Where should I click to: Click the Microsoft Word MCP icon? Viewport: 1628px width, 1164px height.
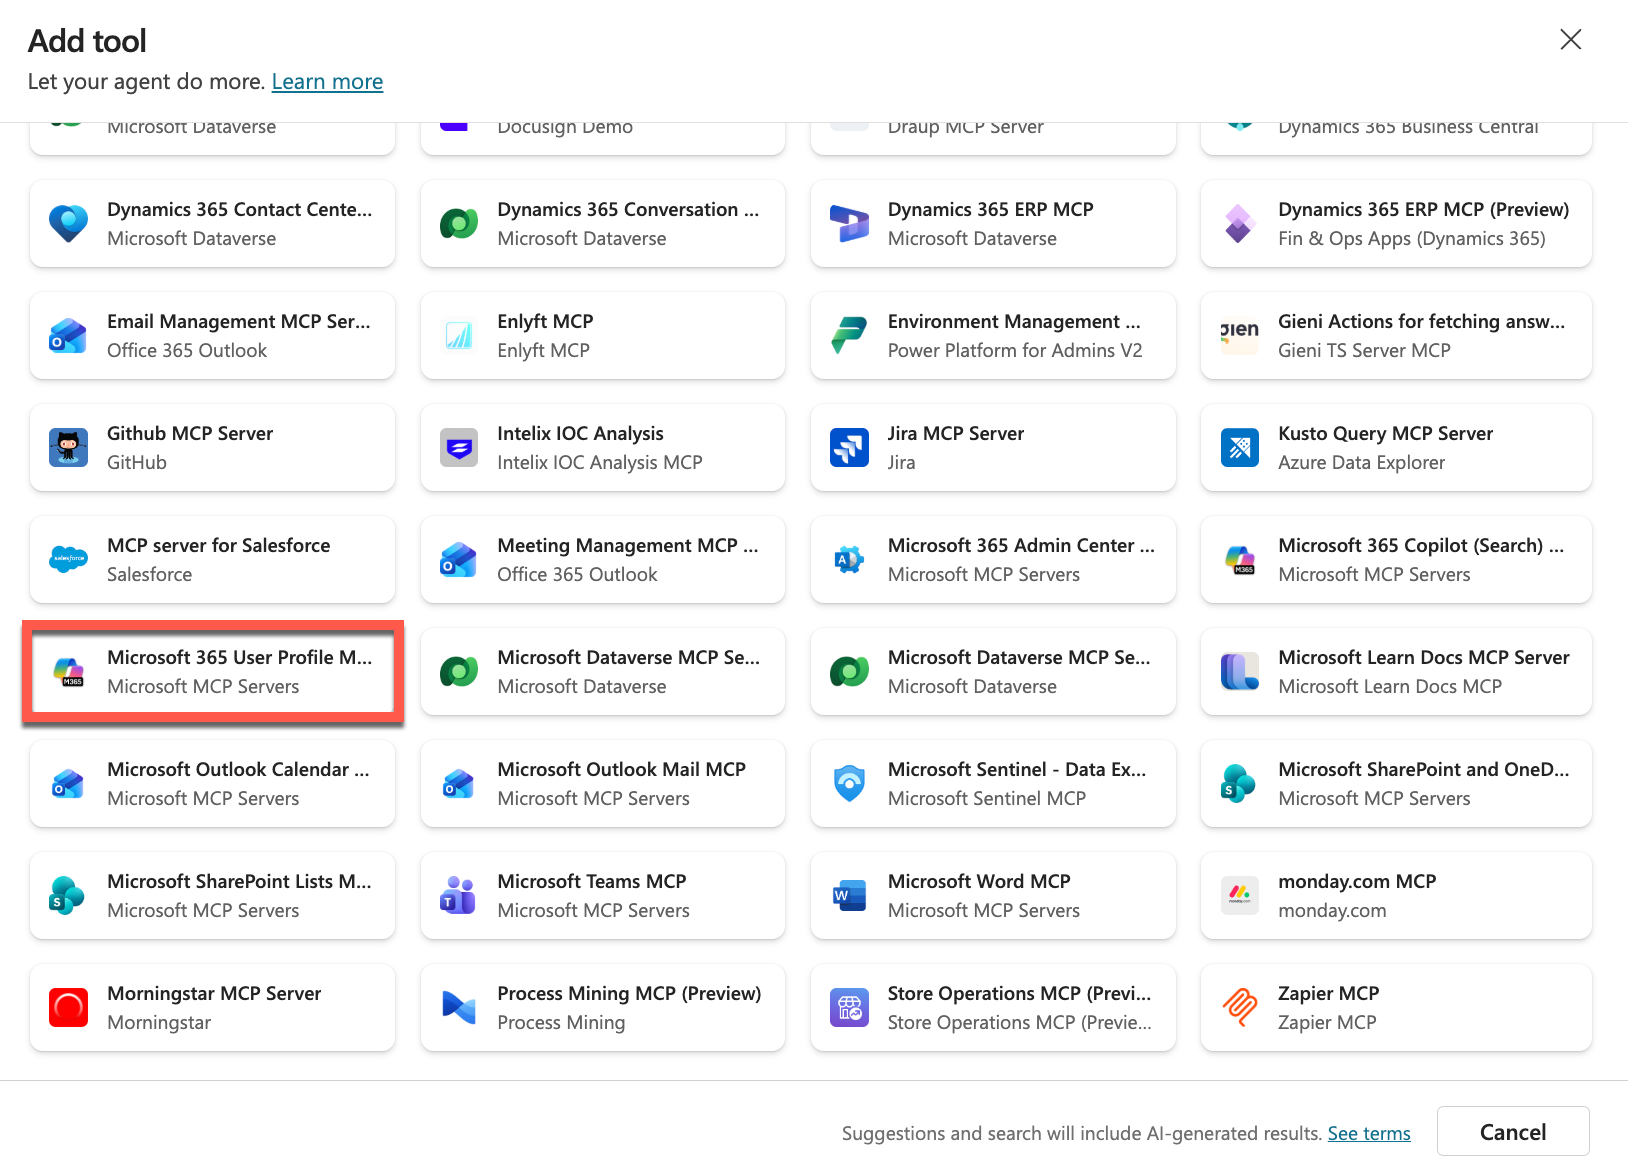[x=848, y=895]
